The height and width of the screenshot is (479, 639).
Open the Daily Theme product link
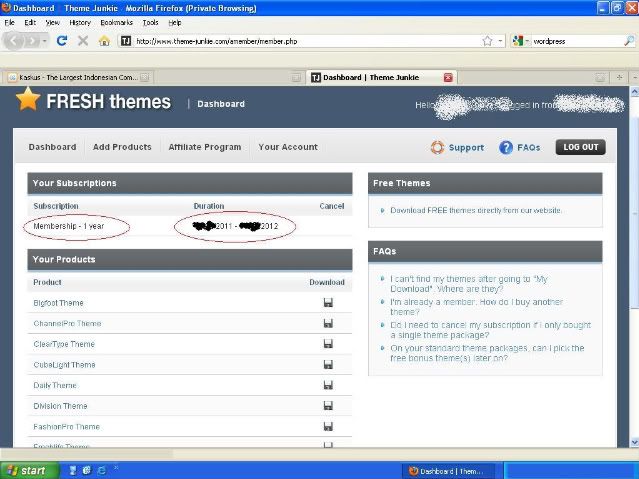coord(55,385)
